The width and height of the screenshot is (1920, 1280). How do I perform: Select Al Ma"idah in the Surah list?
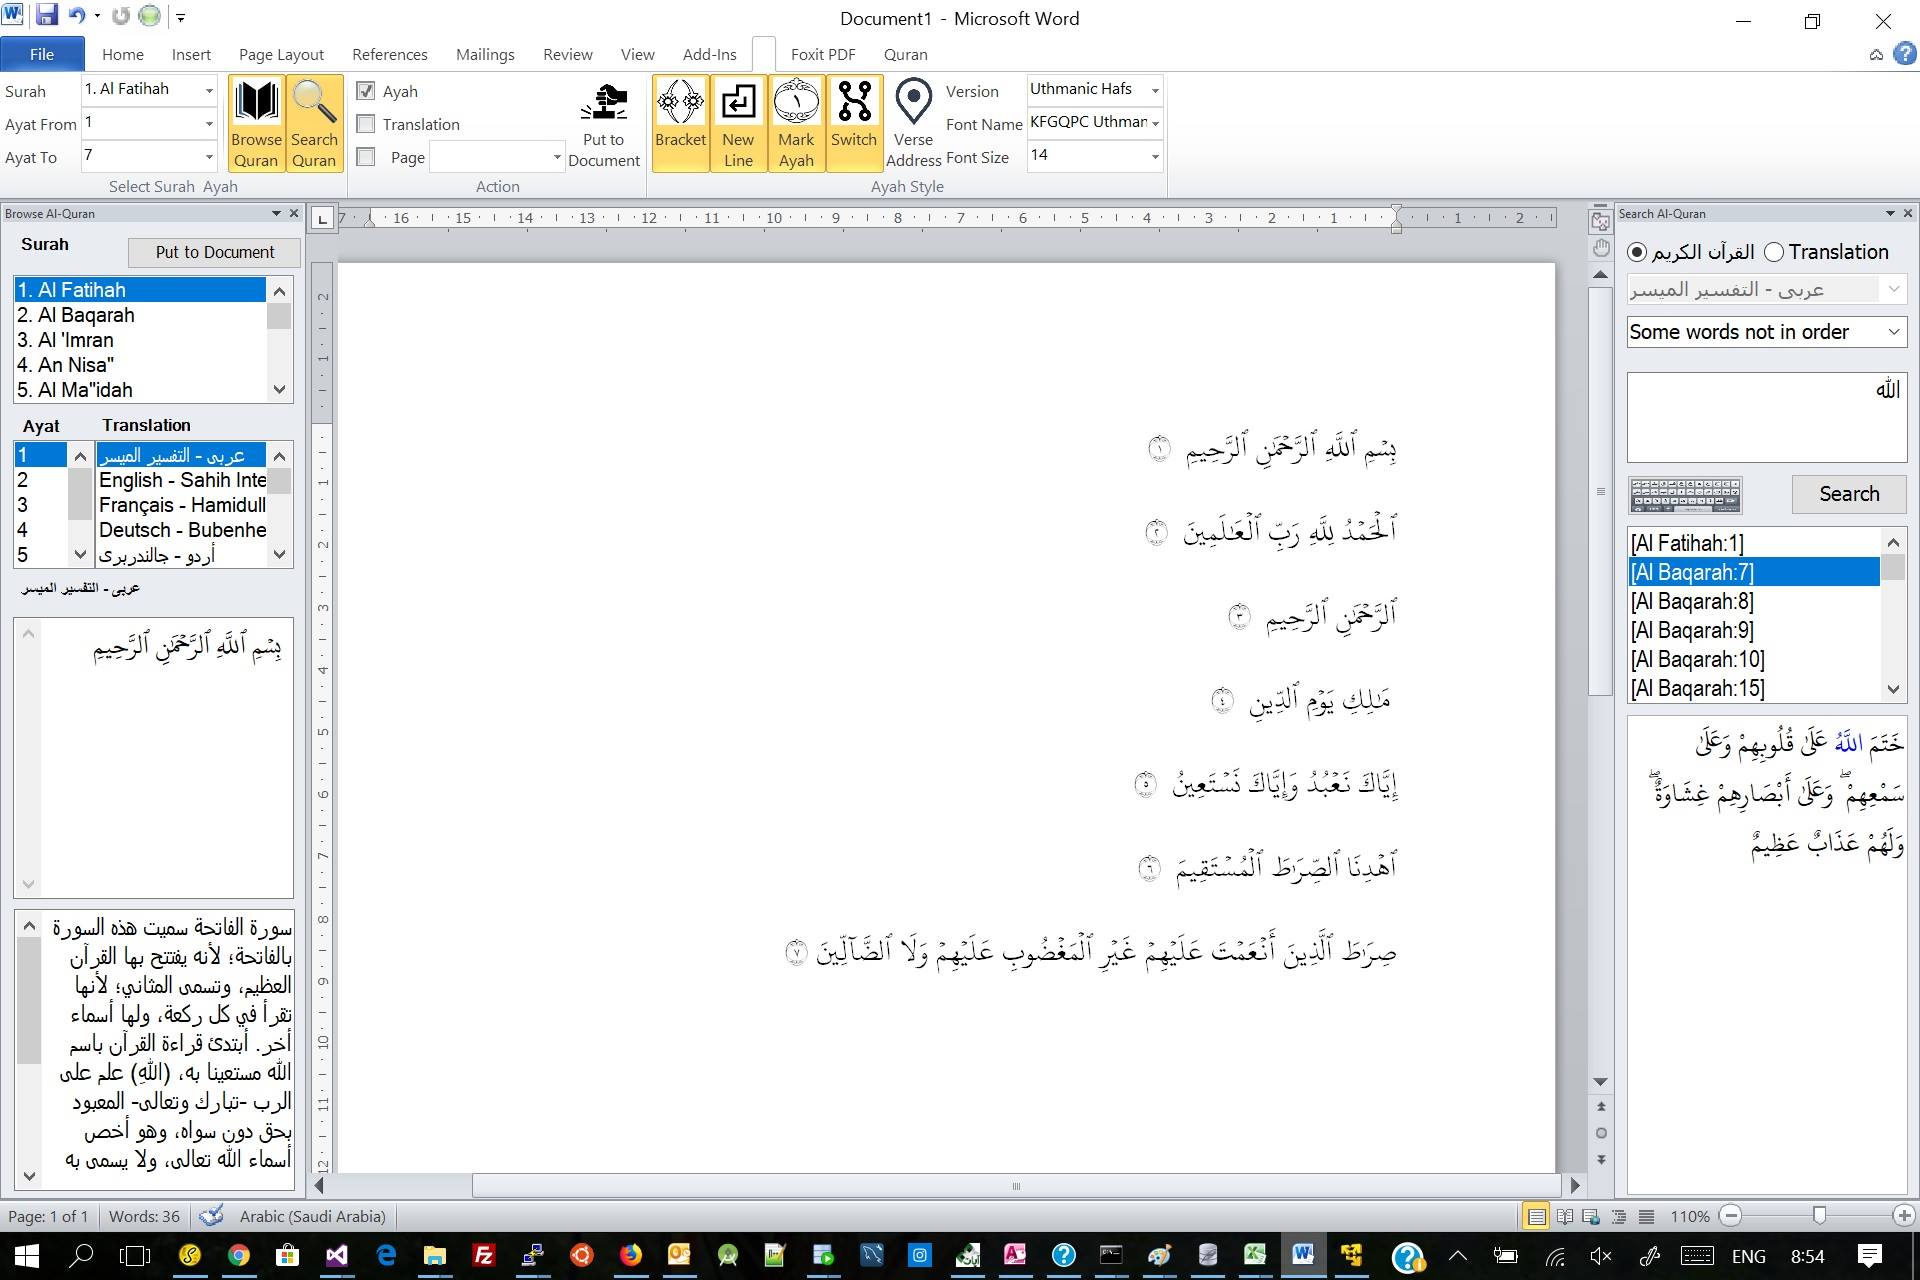(x=140, y=390)
